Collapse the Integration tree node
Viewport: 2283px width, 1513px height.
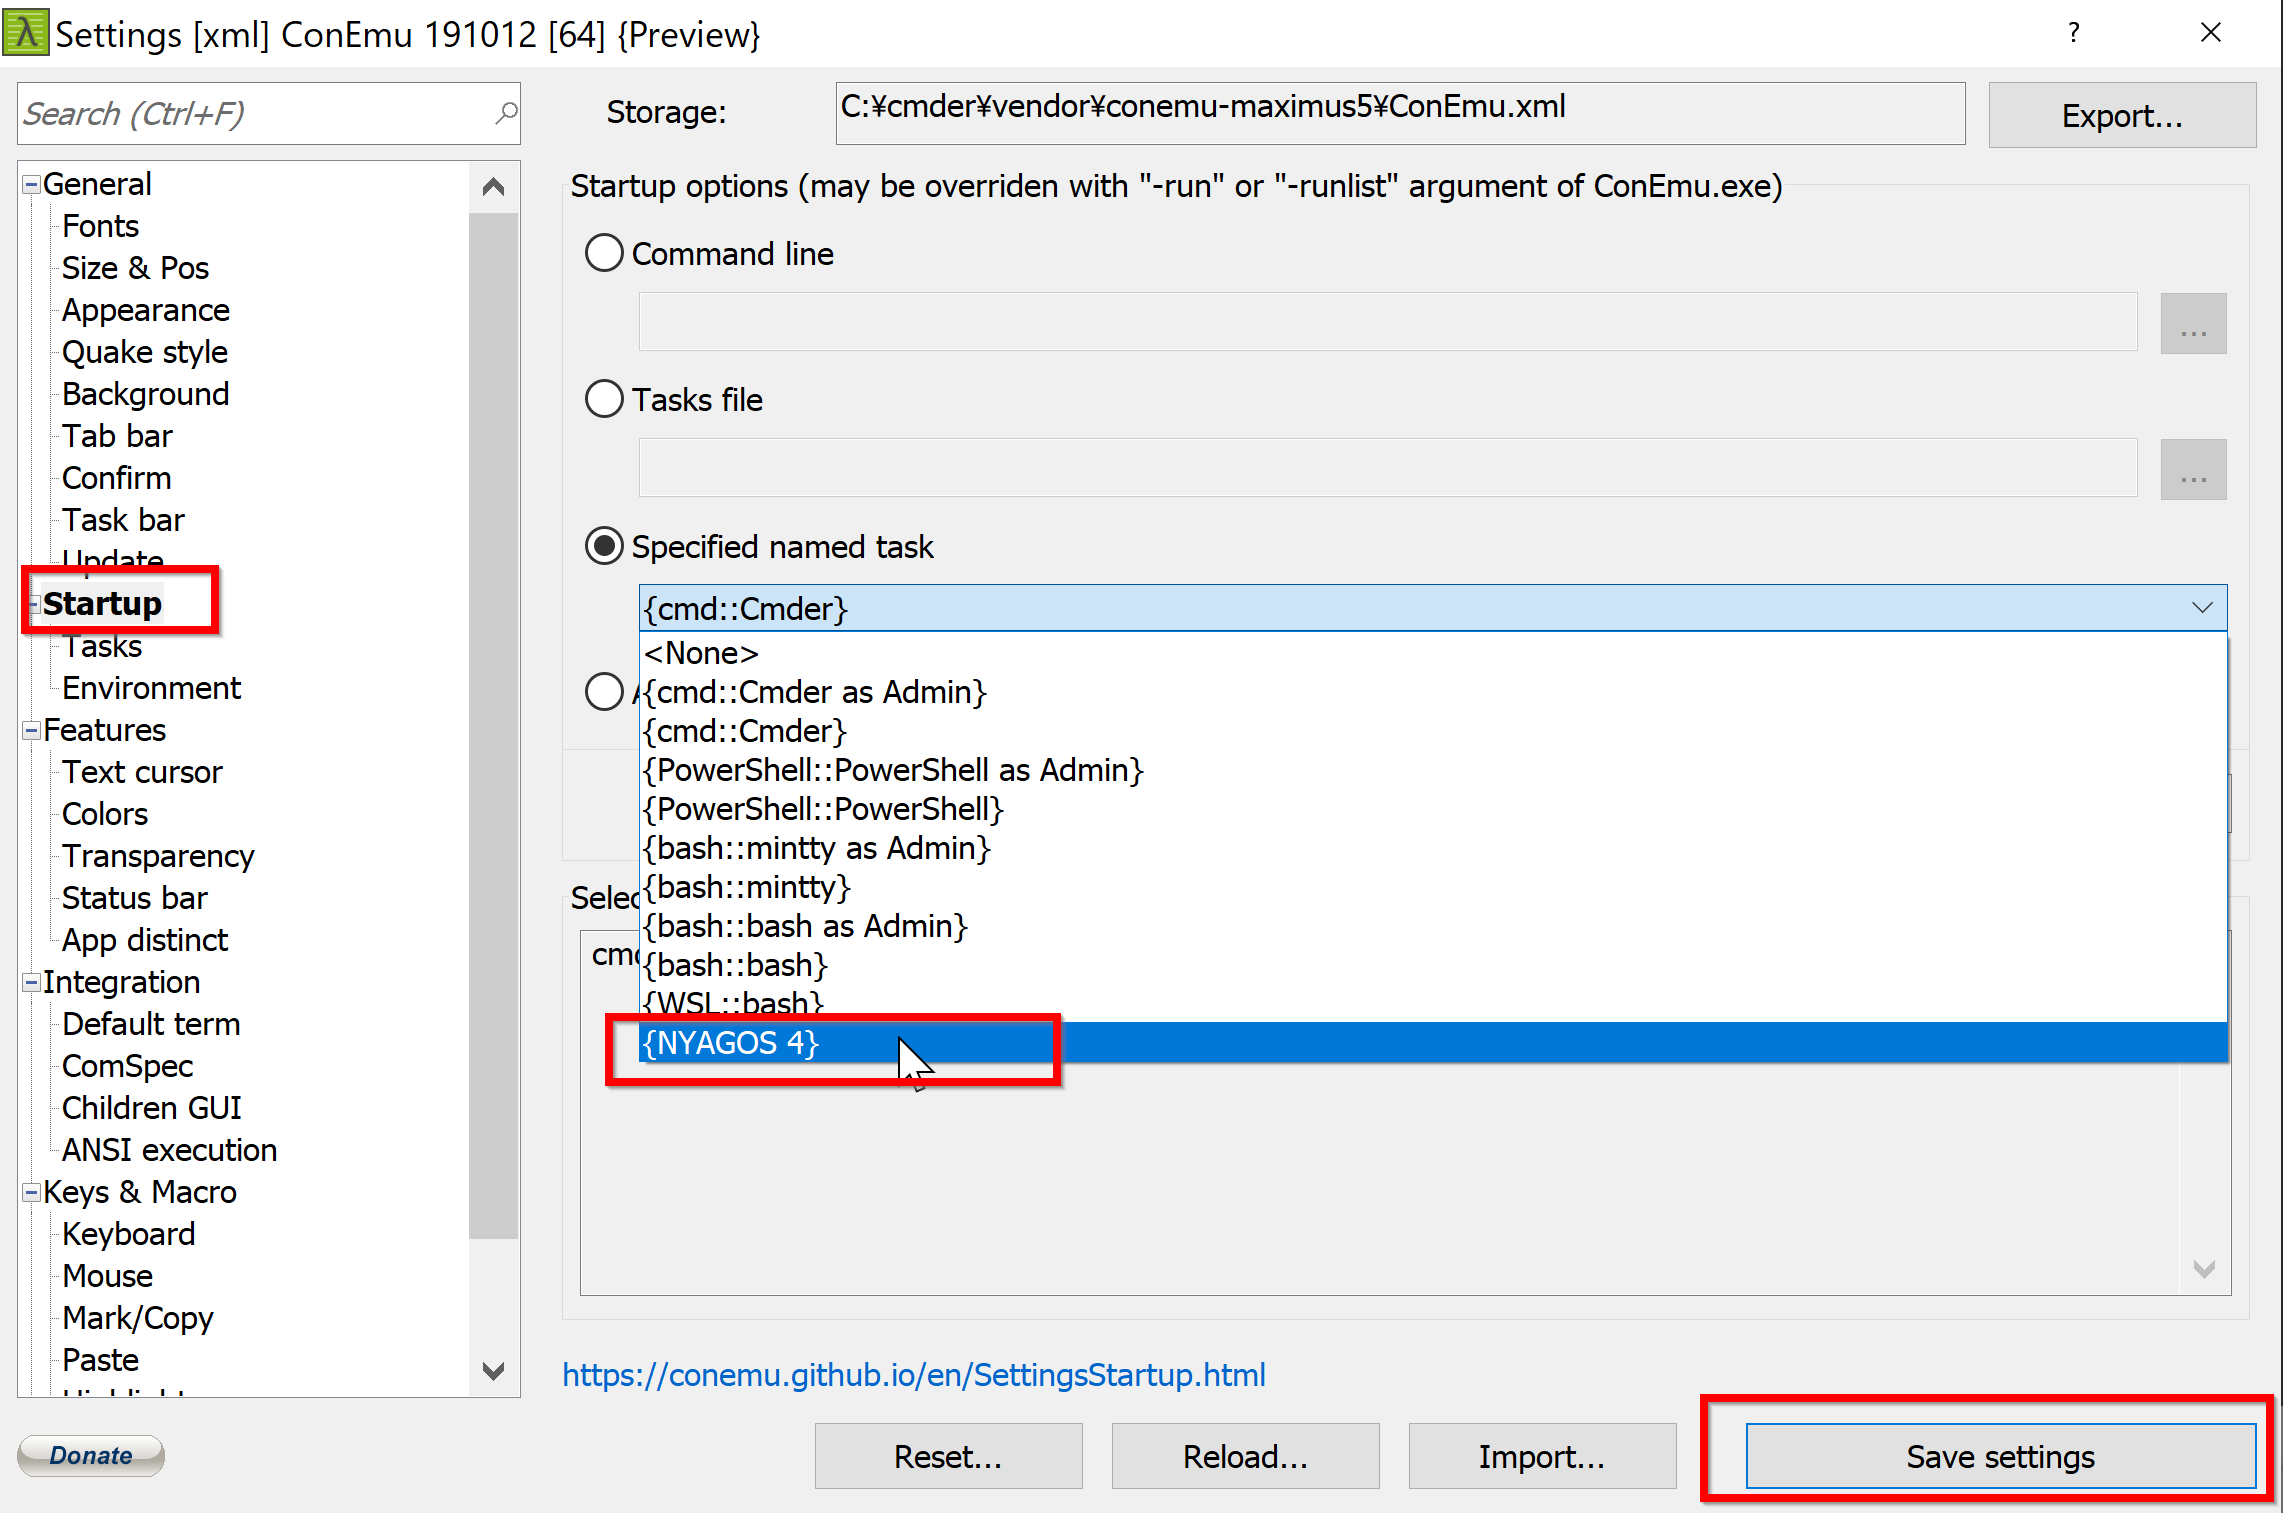(31, 982)
